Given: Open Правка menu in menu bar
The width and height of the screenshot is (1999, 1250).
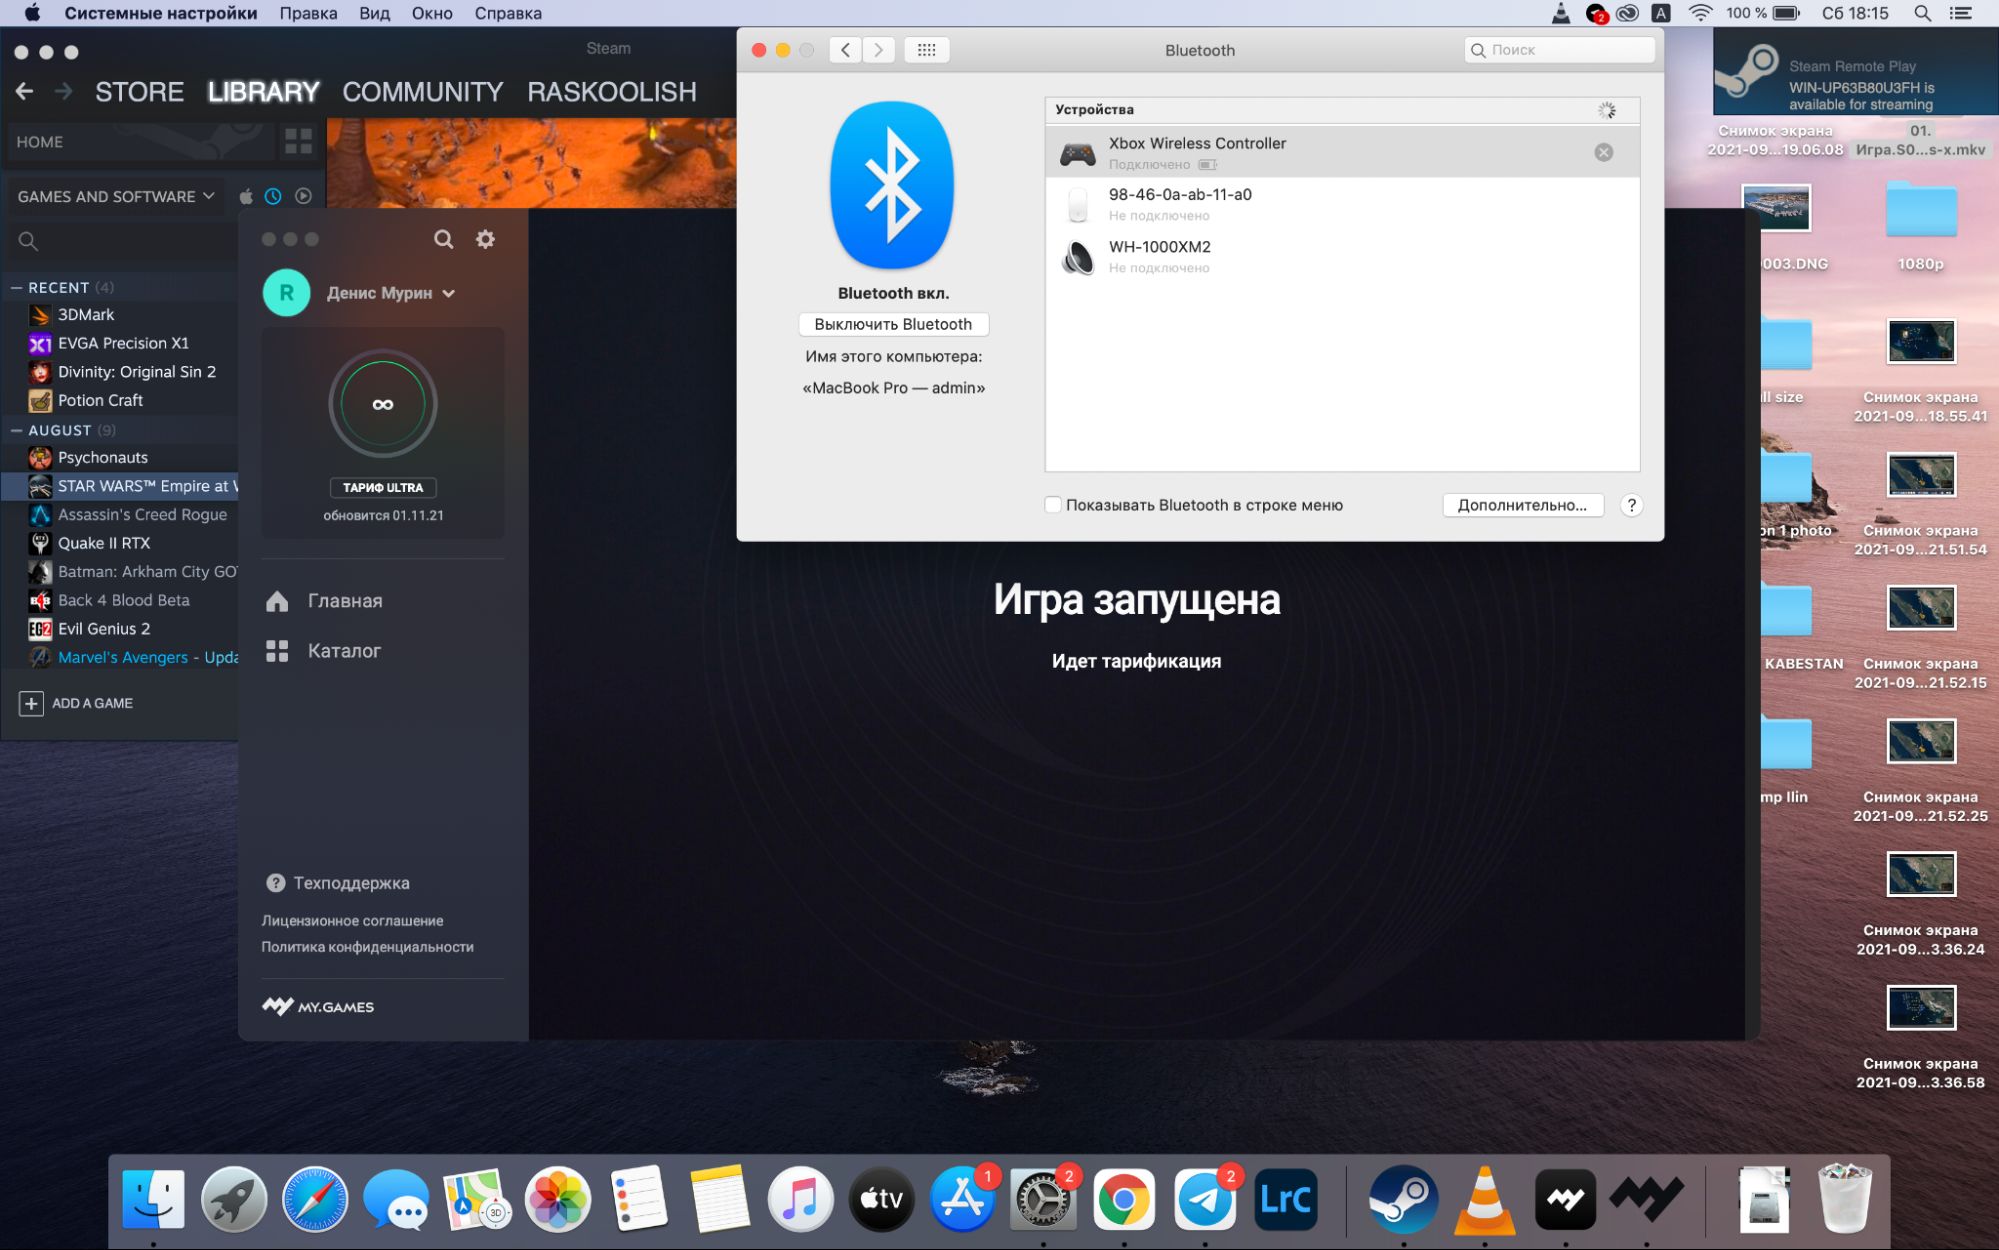Looking at the screenshot, I should pos(308,13).
